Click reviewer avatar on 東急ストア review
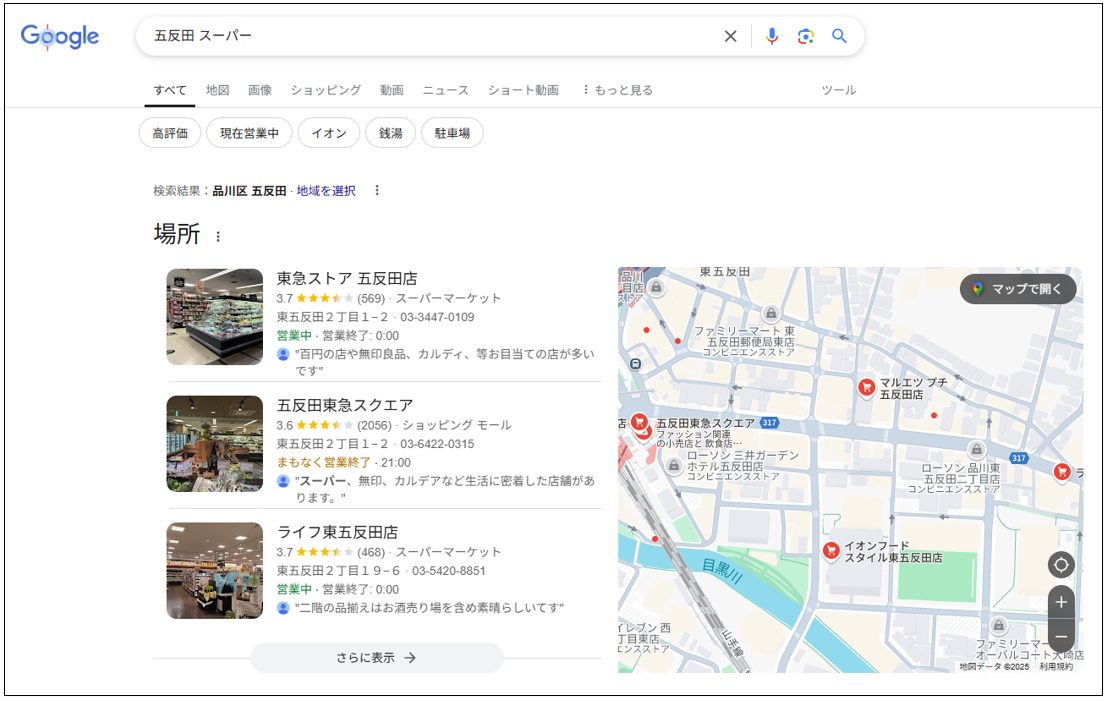 coord(283,354)
